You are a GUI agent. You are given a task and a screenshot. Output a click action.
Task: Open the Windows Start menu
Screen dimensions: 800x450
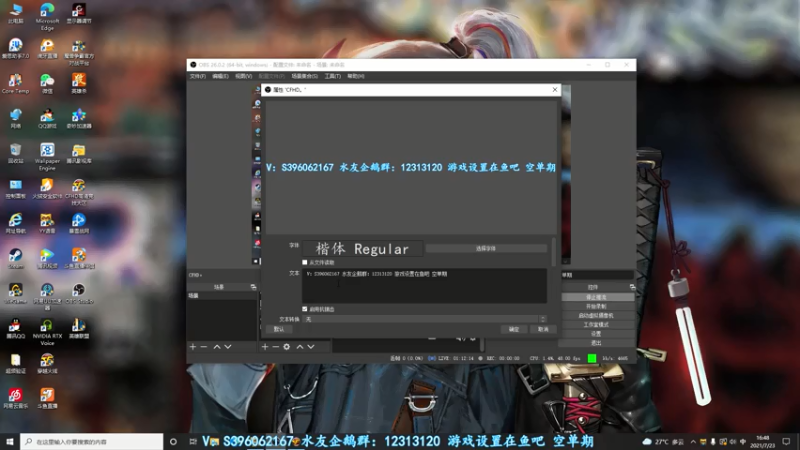10,441
